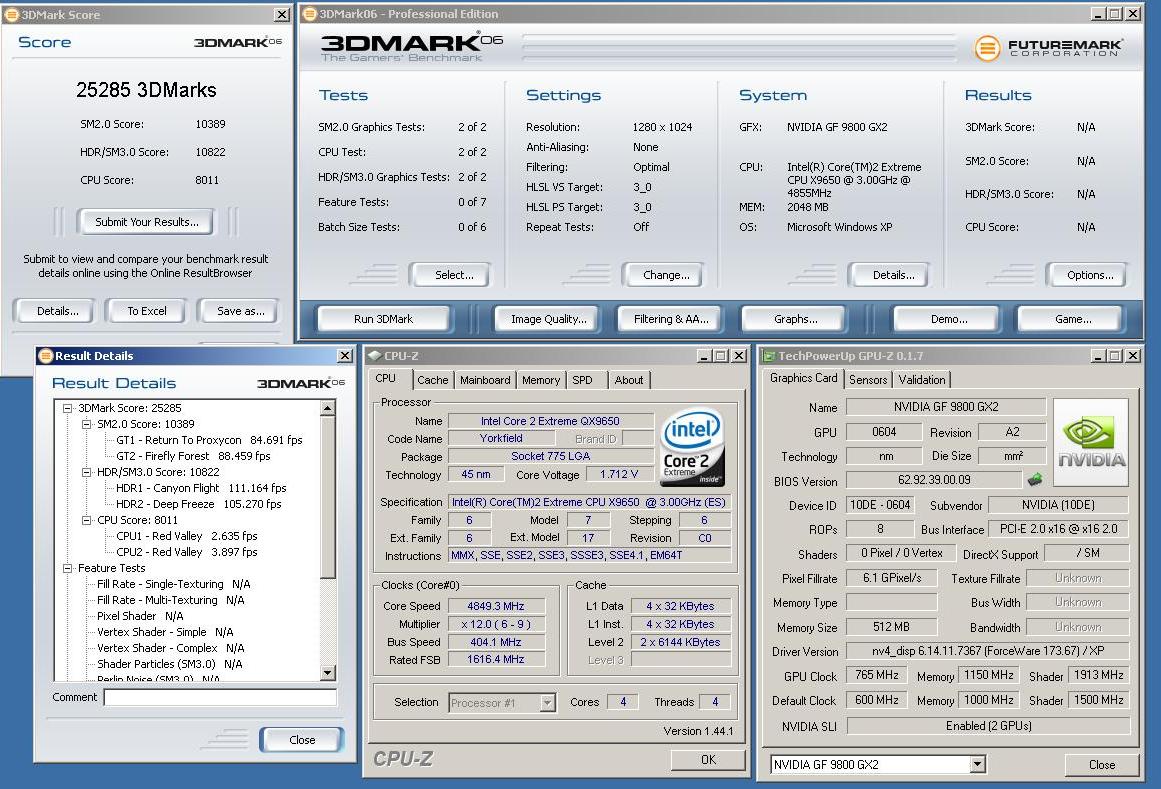This screenshot has height=789, width=1161.
Task: Collapse the Feature Tests tree node
Action: [x=67, y=568]
